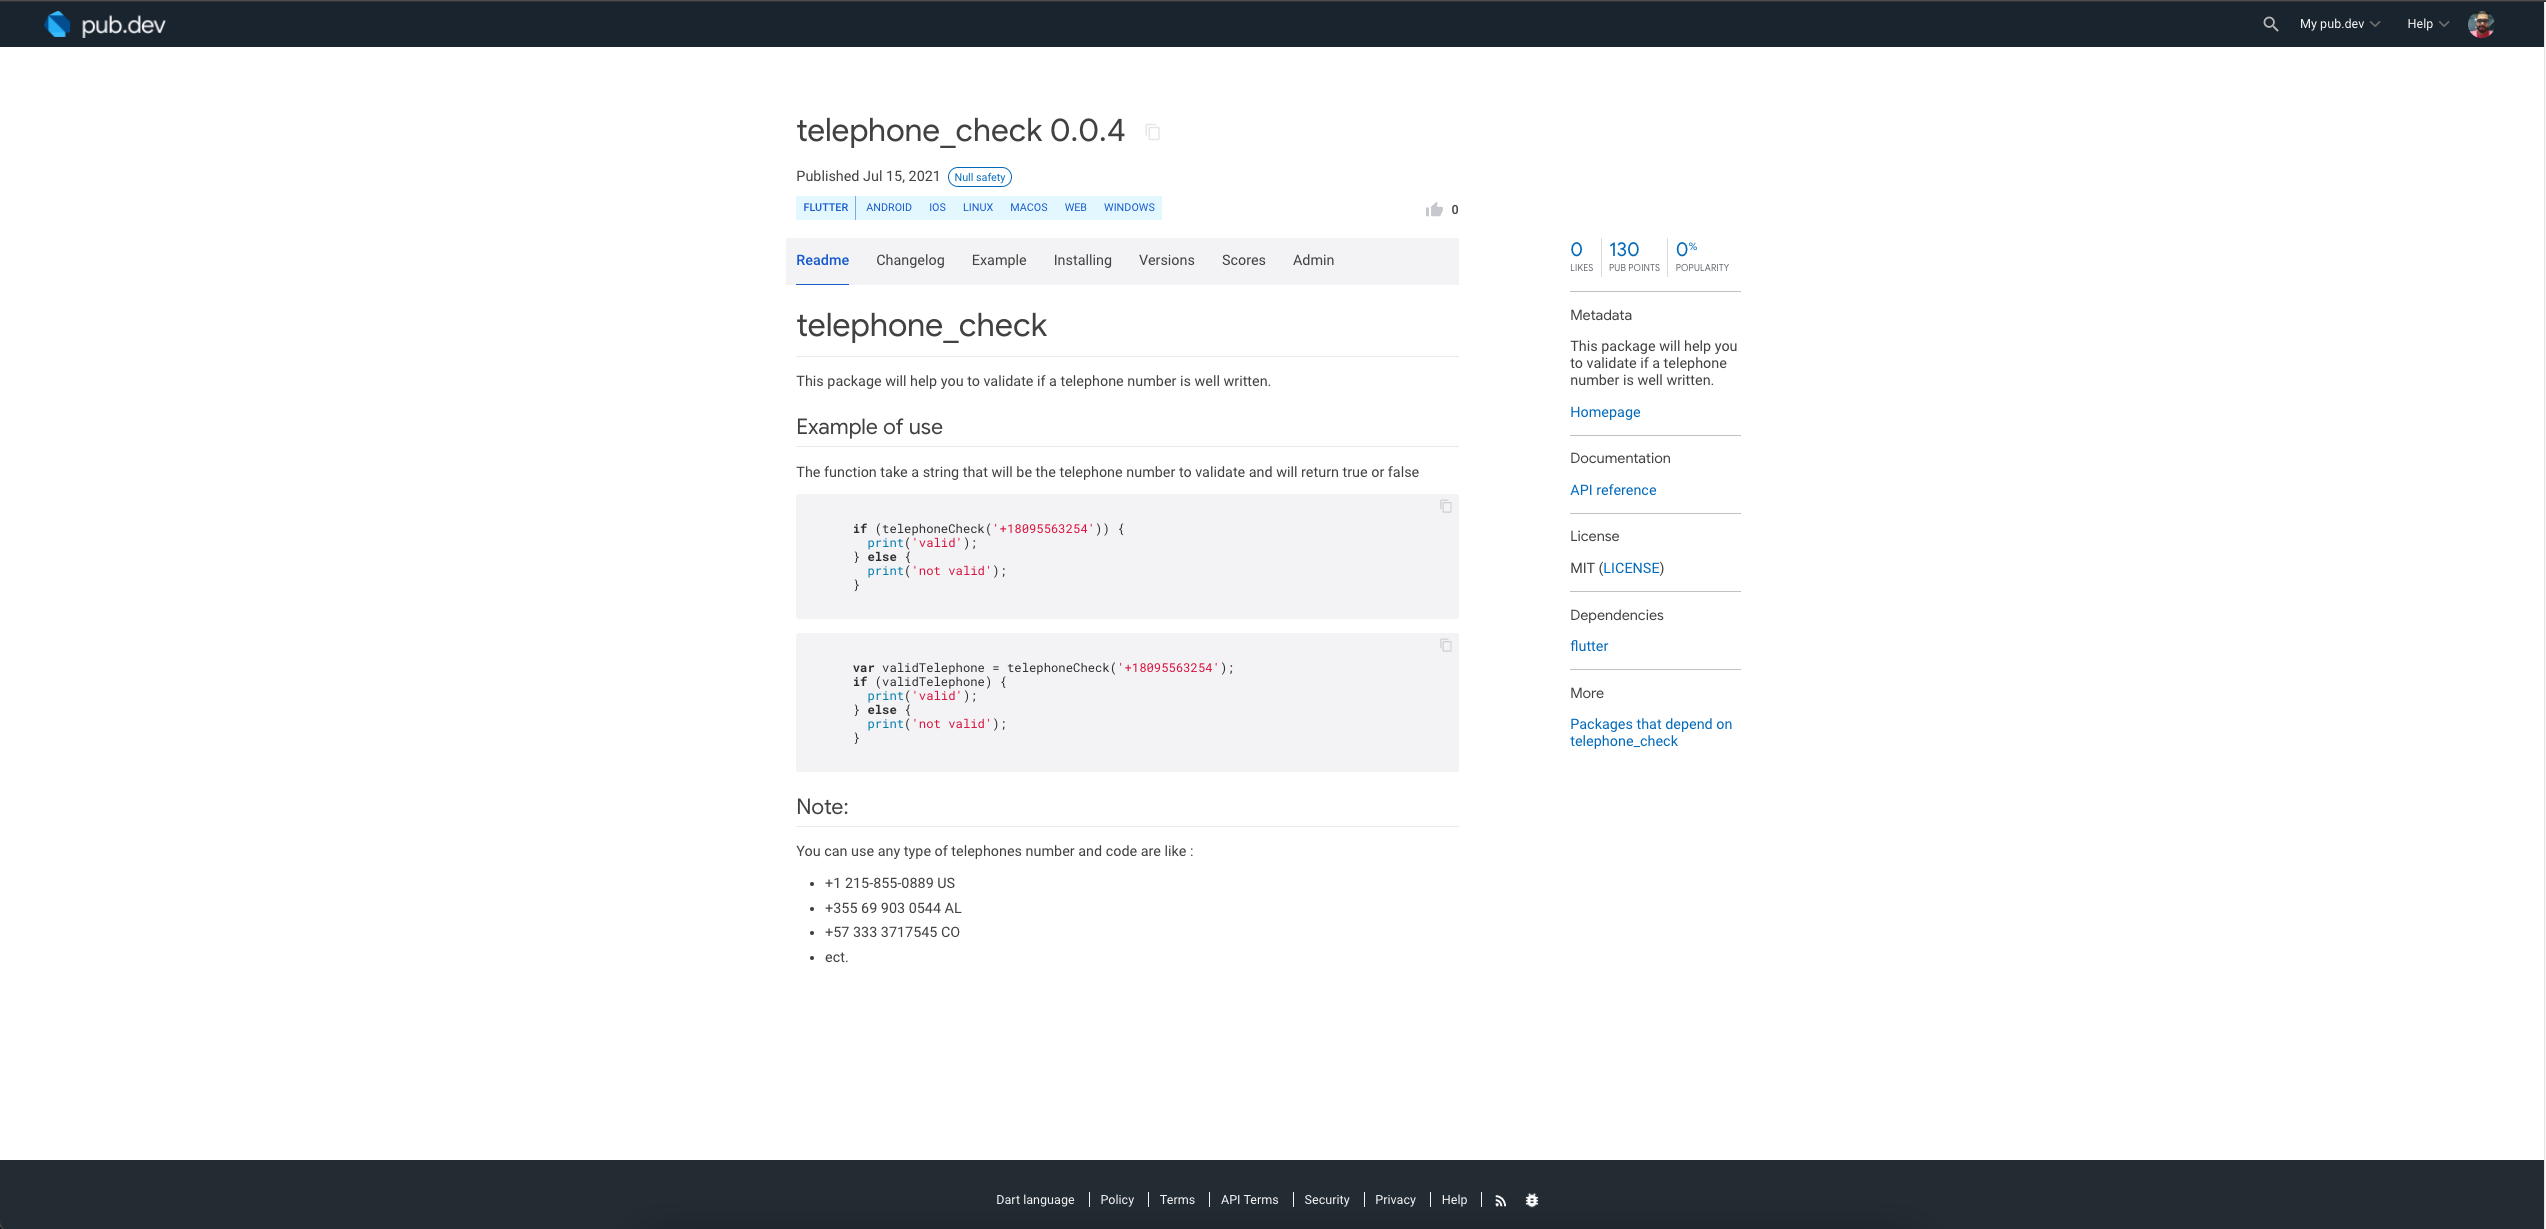Open the RSS feed icon in footer
Image resolution: width=2546 pixels, height=1229 pixels.
pos(1500,1200)
